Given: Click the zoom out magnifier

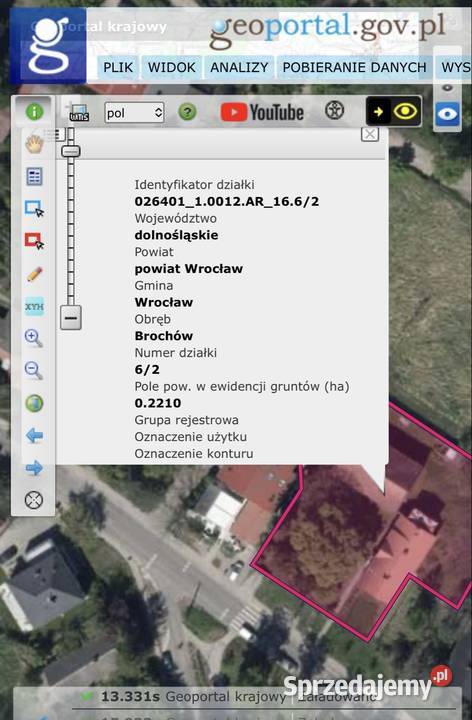Looking at the screenshot, I should click(x=34, y=370).
